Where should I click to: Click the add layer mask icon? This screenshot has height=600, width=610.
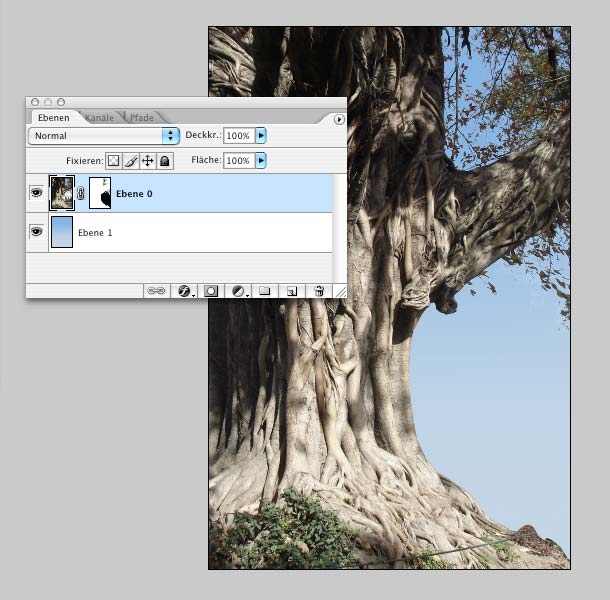211,291
